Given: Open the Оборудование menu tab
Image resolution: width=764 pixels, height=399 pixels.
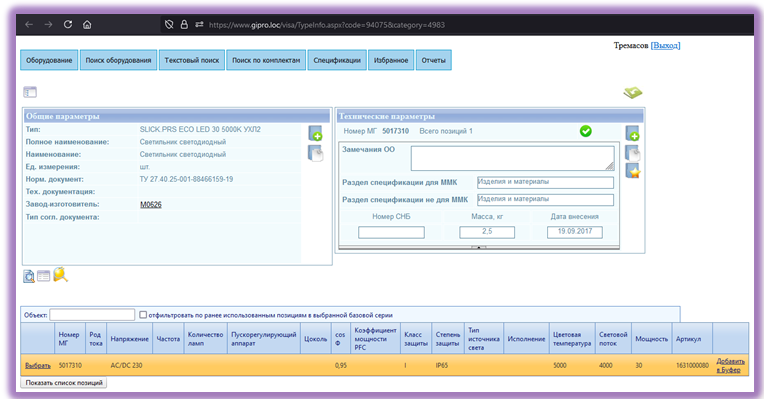Looking at the screenshot, I should coord(49,60).
